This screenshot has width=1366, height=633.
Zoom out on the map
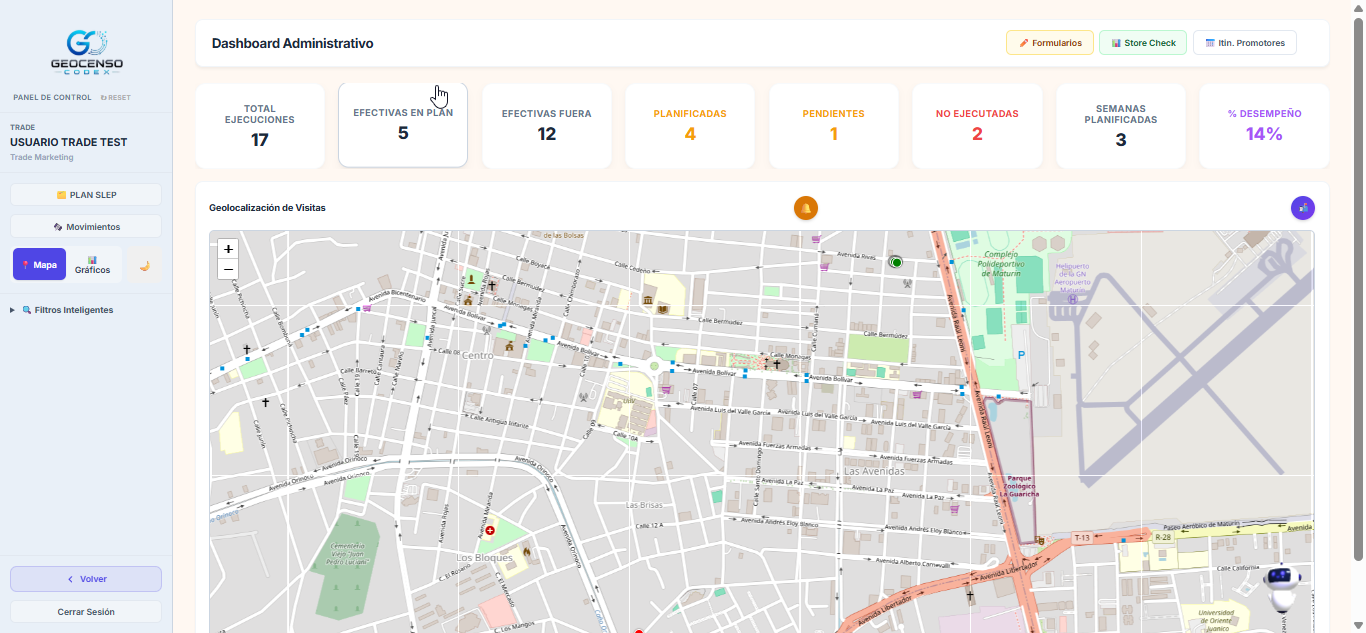pos(228,269)
